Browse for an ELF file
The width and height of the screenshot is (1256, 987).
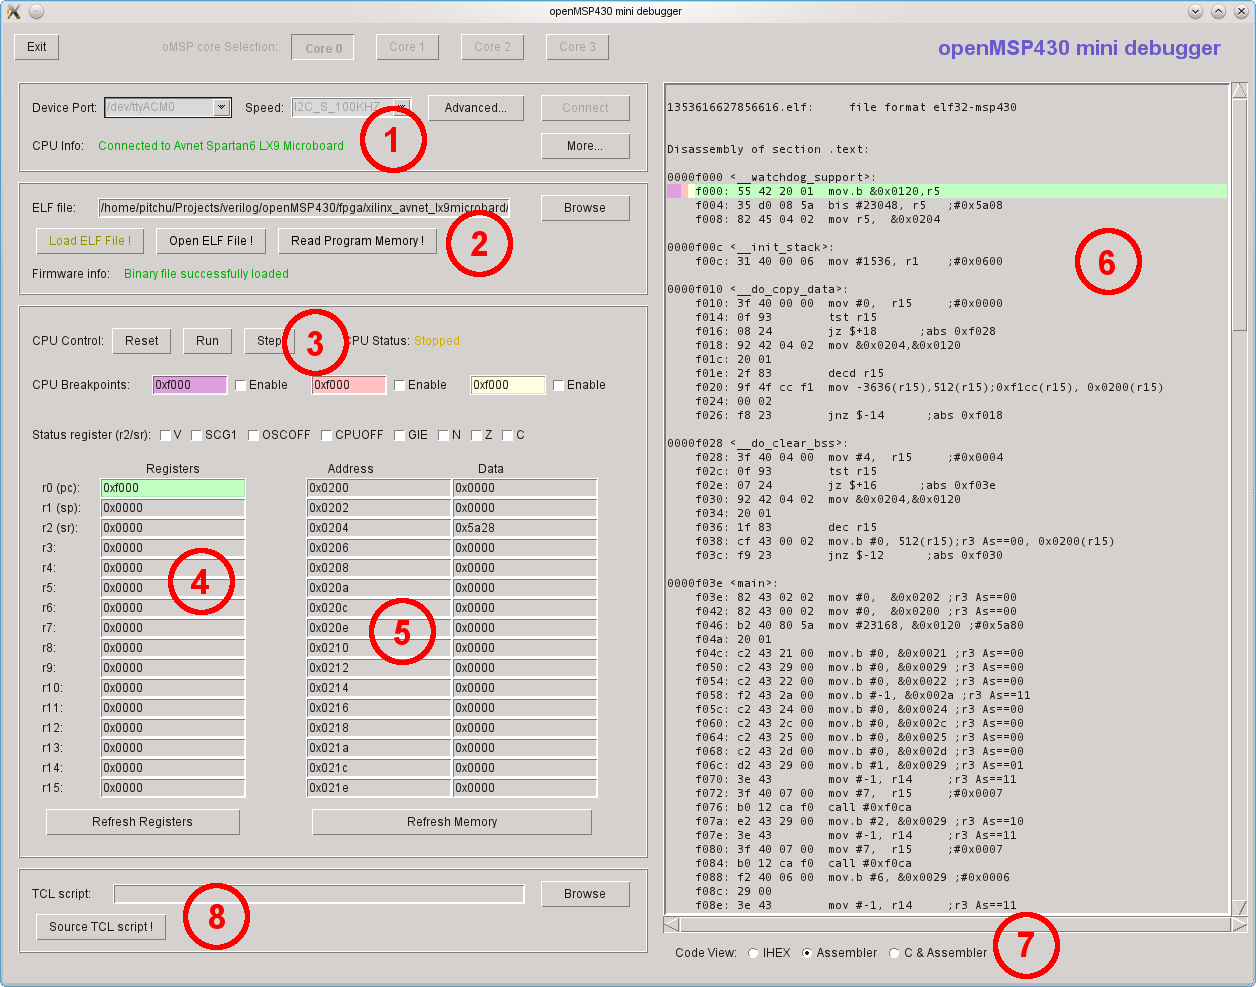click(x=585, y=208)
